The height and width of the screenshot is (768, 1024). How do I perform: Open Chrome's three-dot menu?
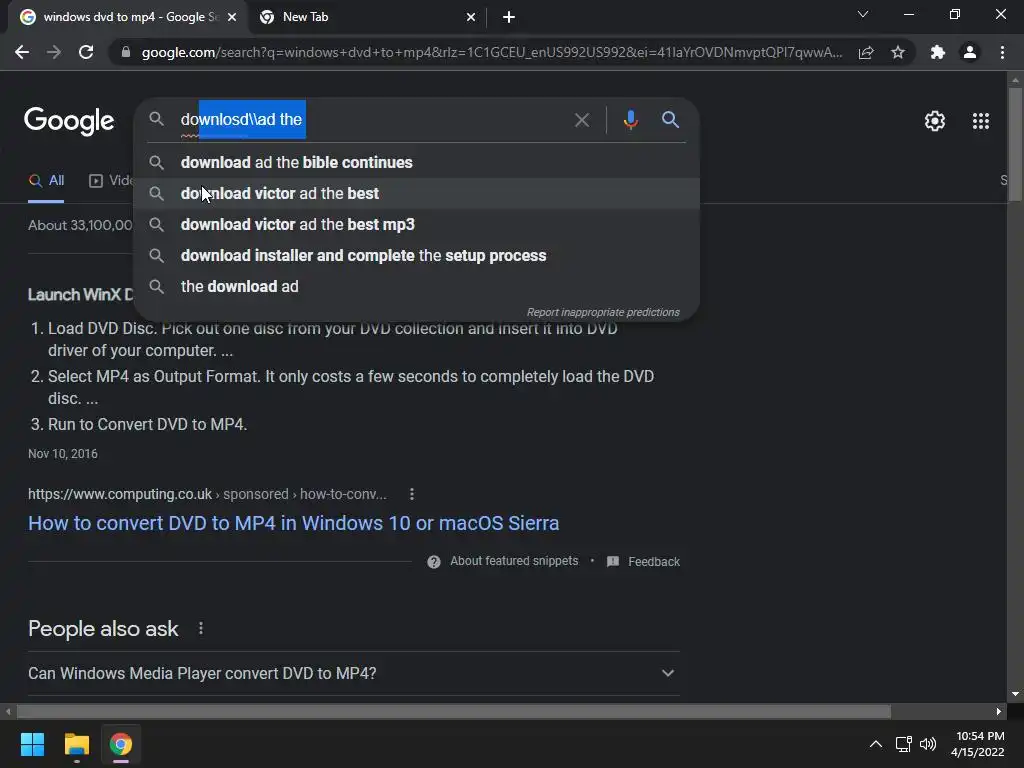click(1002, 52)
